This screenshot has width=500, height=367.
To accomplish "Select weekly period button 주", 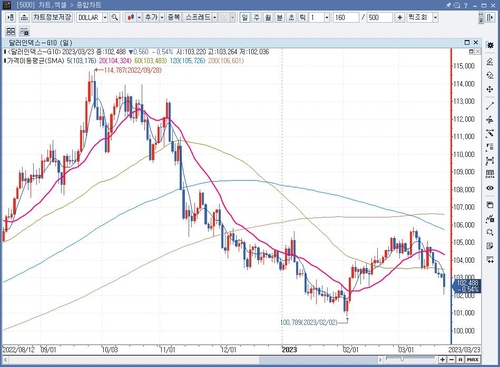I will [256, 17].
